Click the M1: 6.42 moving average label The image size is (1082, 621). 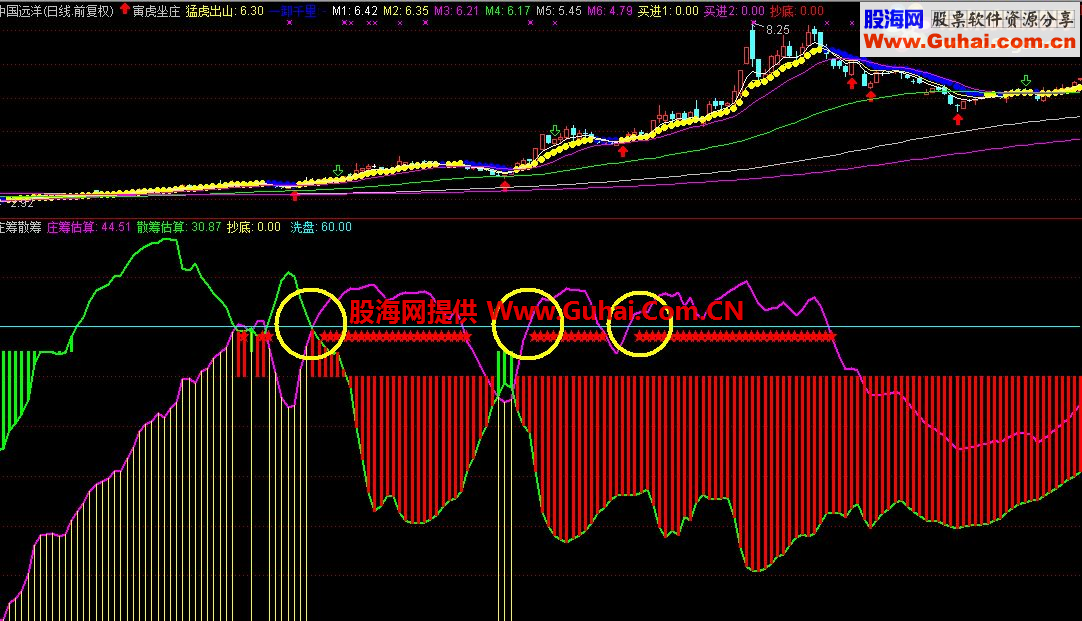pyautogui.click(x=354, y=11)
